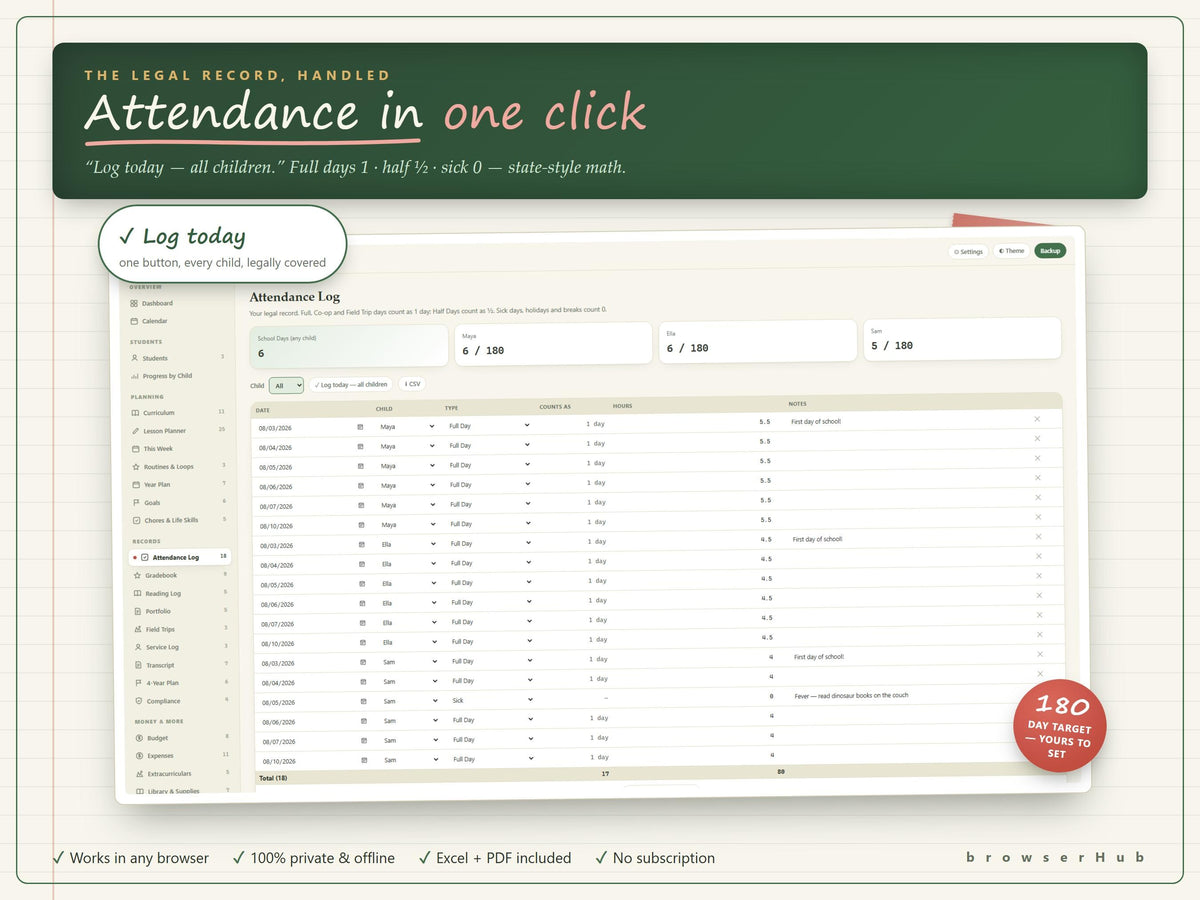This screenshot has width=1200, height=900.
Task: Click the Portfolio document icon
Action: (137, 612)
